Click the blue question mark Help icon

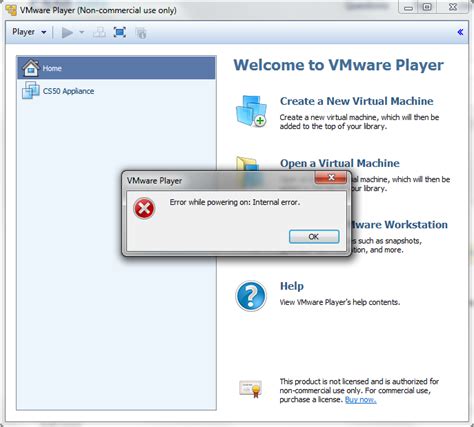click(x=251, y=296)
